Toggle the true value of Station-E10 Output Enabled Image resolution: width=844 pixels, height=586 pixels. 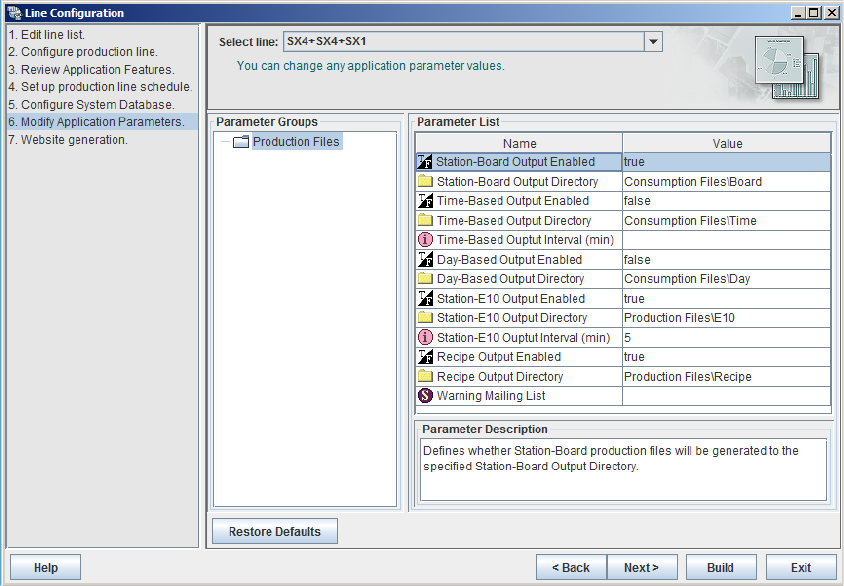point(726,298)
